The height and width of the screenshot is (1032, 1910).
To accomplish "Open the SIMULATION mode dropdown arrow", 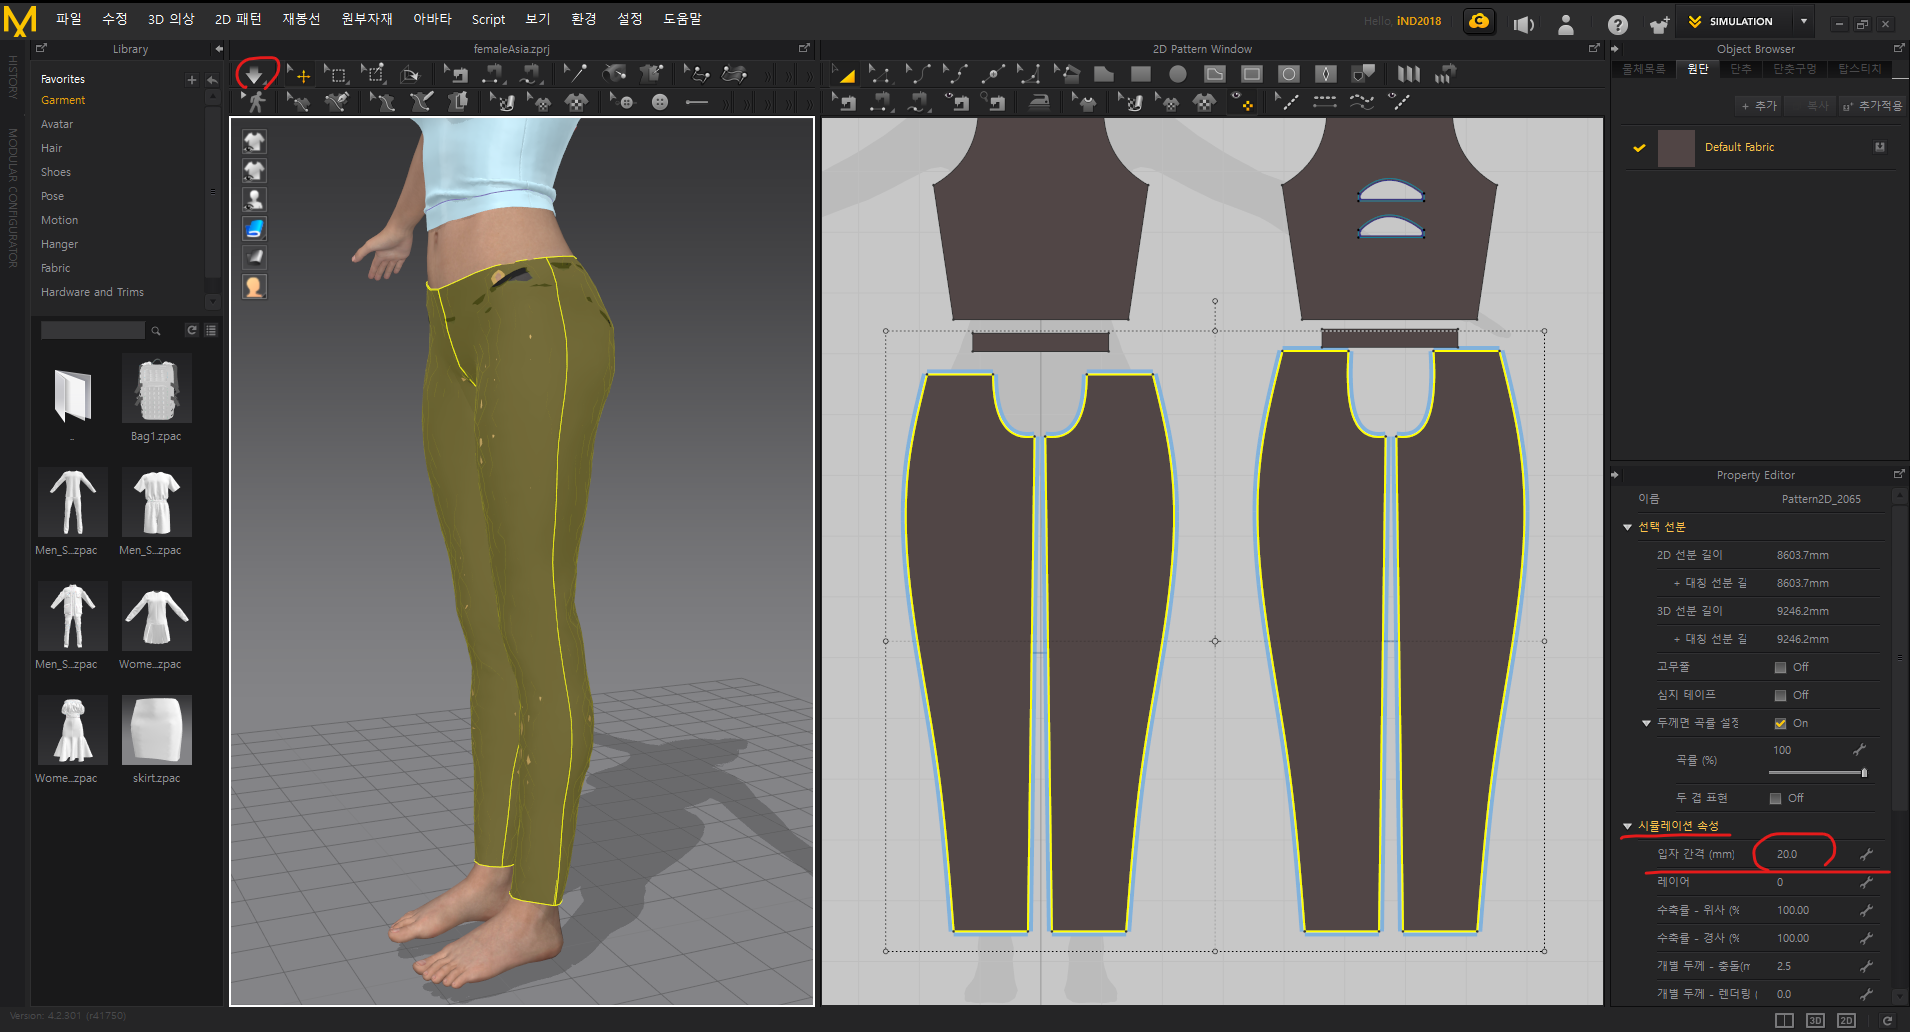I will point(1804,21).
